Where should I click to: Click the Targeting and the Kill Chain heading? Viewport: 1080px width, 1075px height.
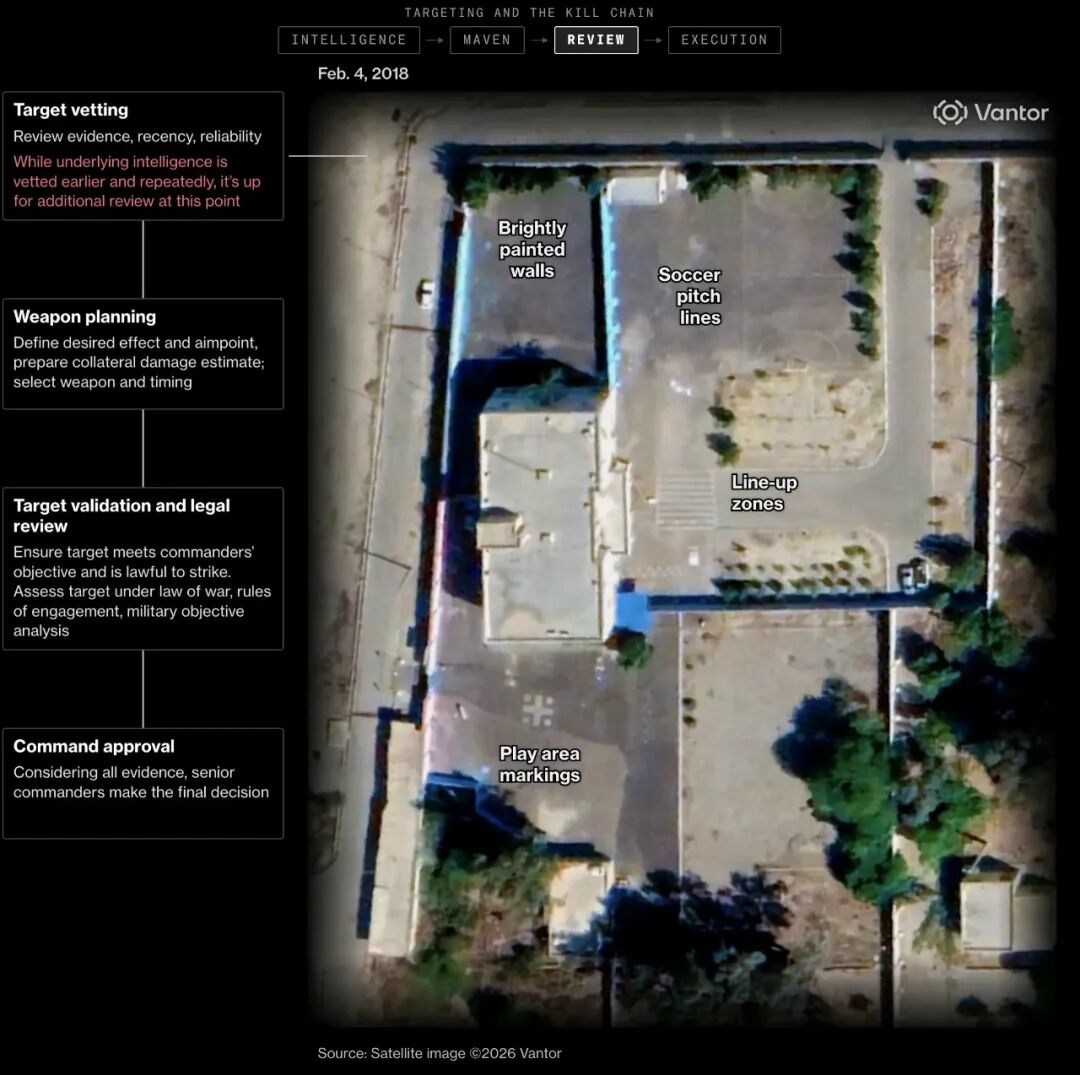click(529, 12)
